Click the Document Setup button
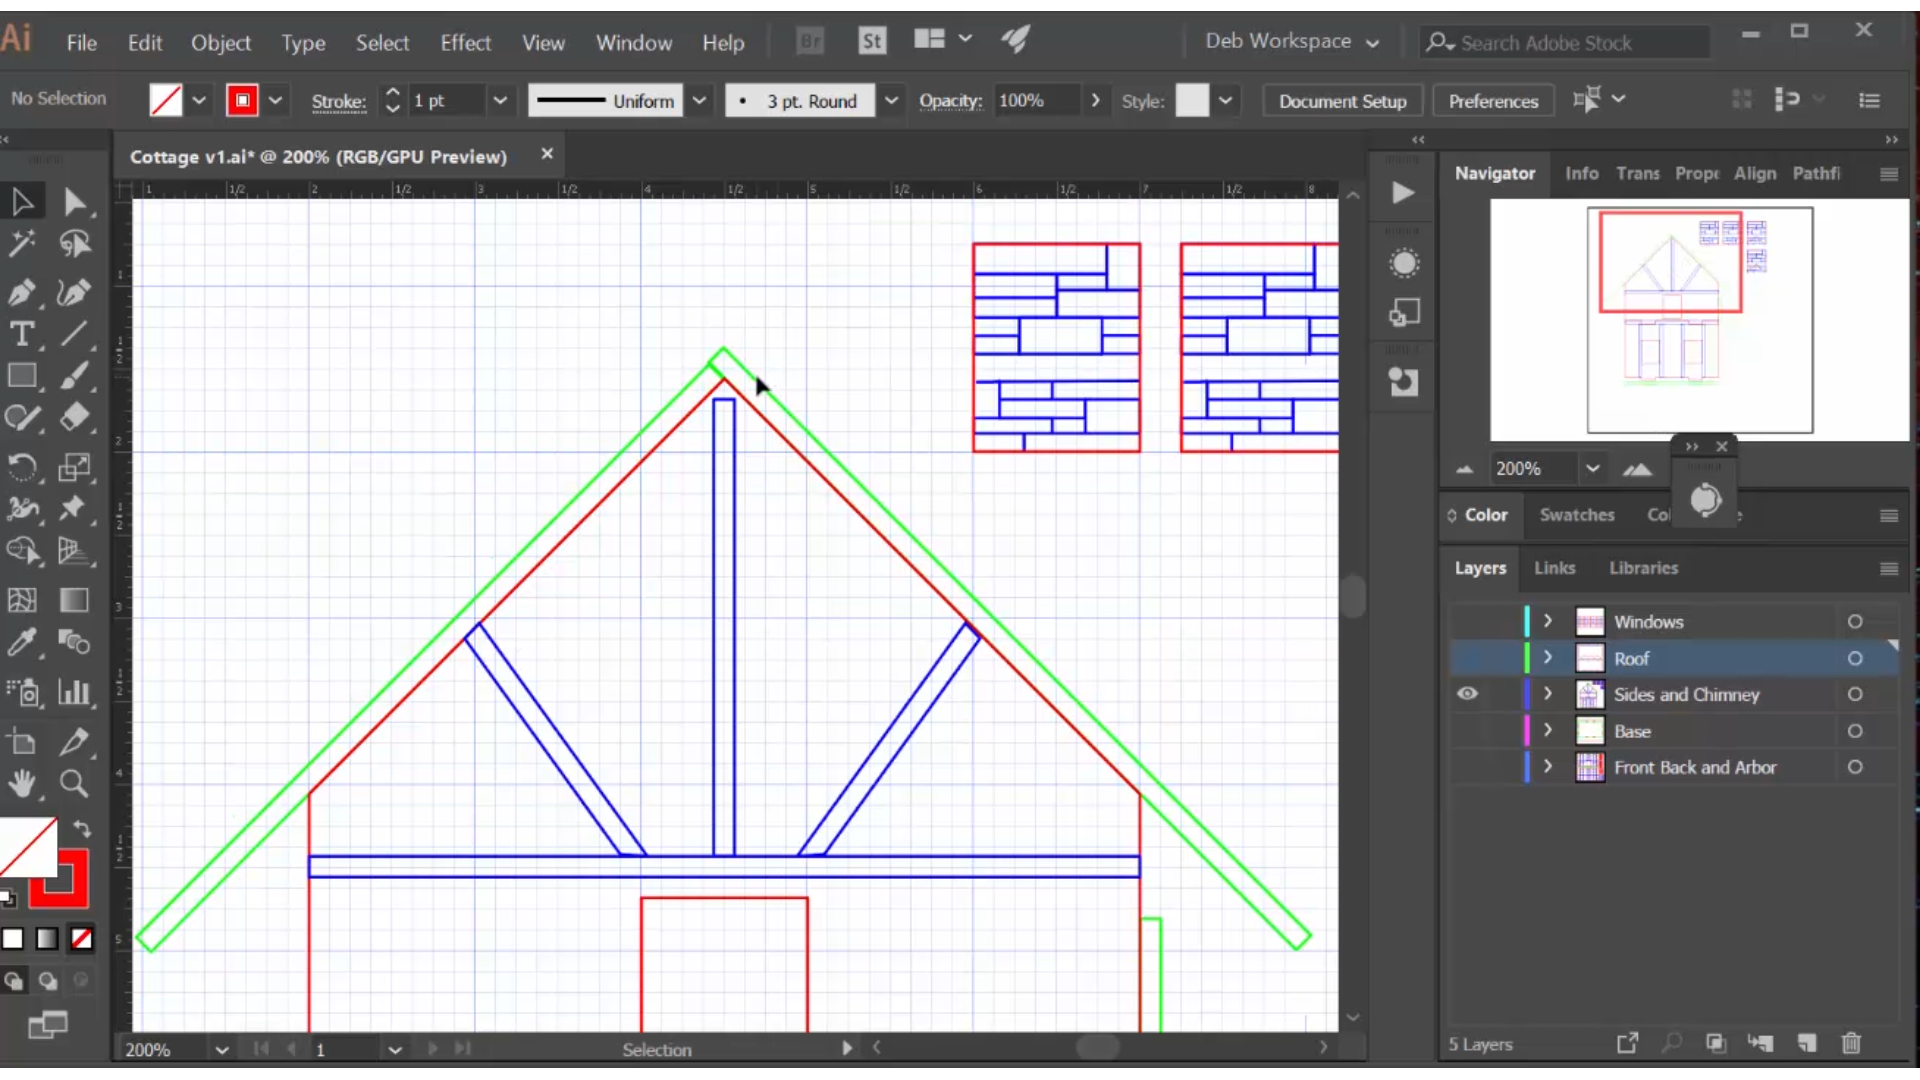 tap(1344, 102)
